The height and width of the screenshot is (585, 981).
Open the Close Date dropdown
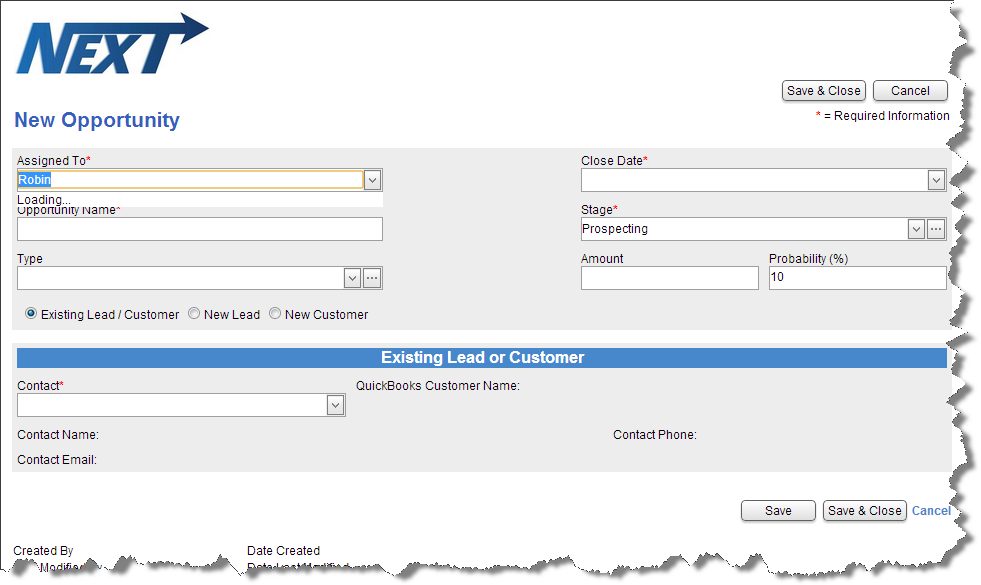point(936,180)
